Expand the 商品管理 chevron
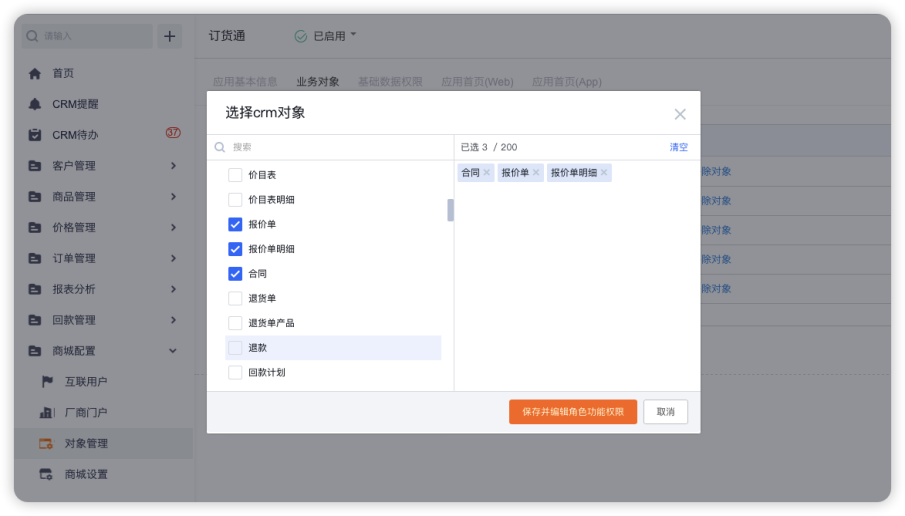This screenshot has height=516, width=905. coord(173,196)
